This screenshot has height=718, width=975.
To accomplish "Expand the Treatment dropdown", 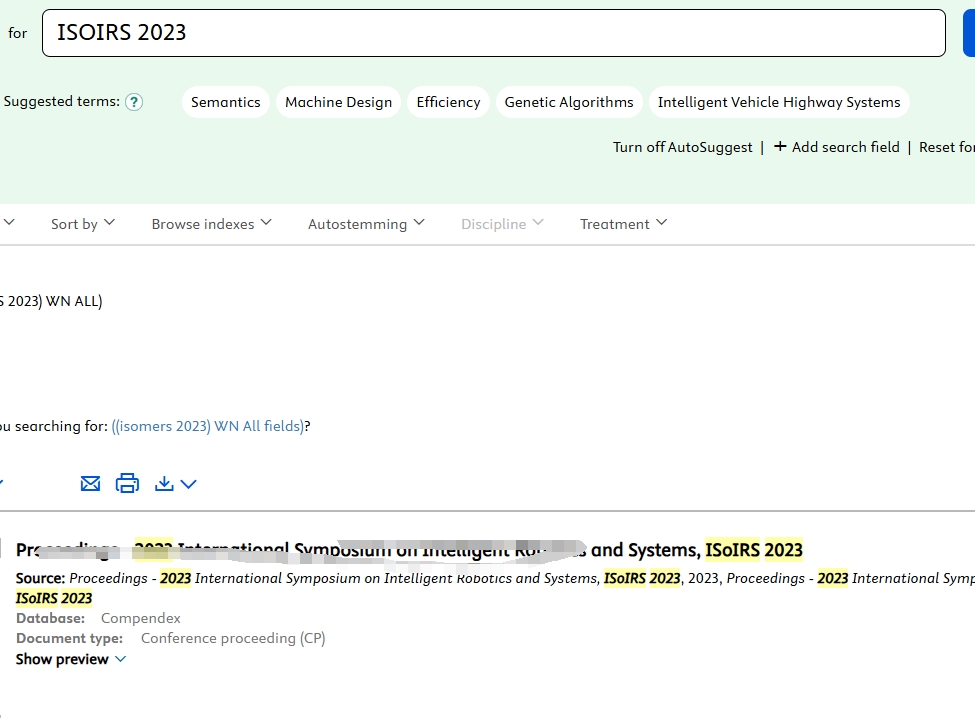I will click(x=623, y=224).
